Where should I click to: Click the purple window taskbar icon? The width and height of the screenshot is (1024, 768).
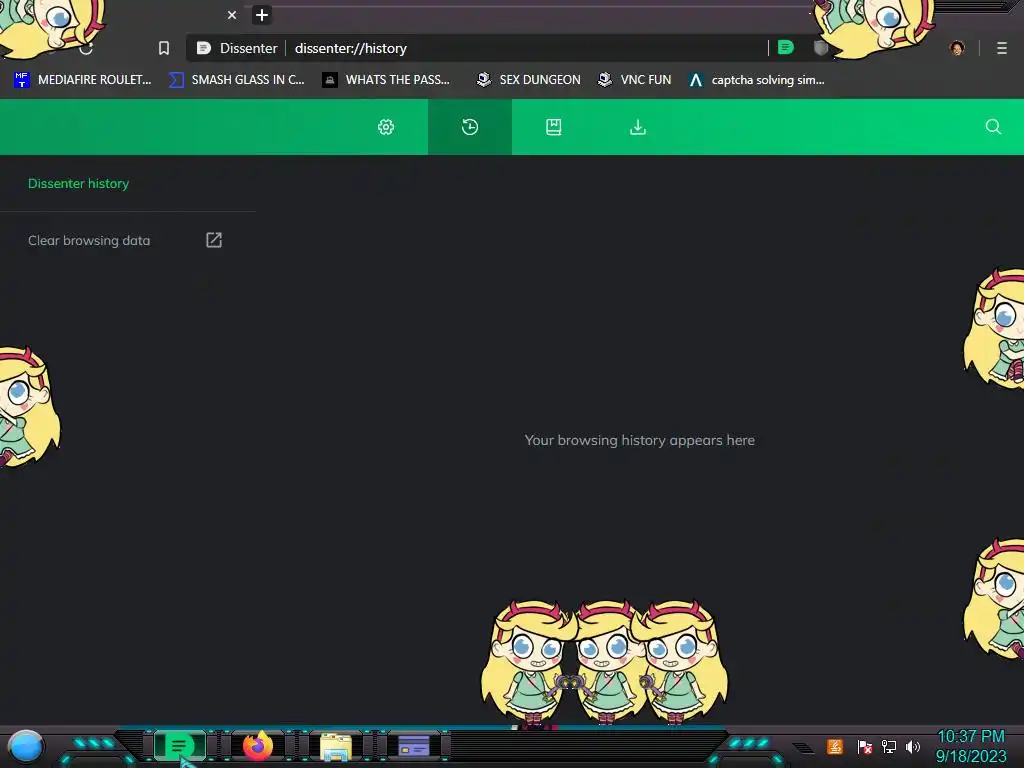pos(413,745)
